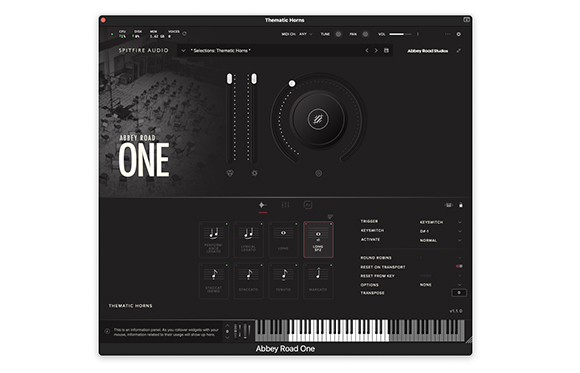Click the expression icon below left slider
The image size is (580, 373).
coord(230,173)
